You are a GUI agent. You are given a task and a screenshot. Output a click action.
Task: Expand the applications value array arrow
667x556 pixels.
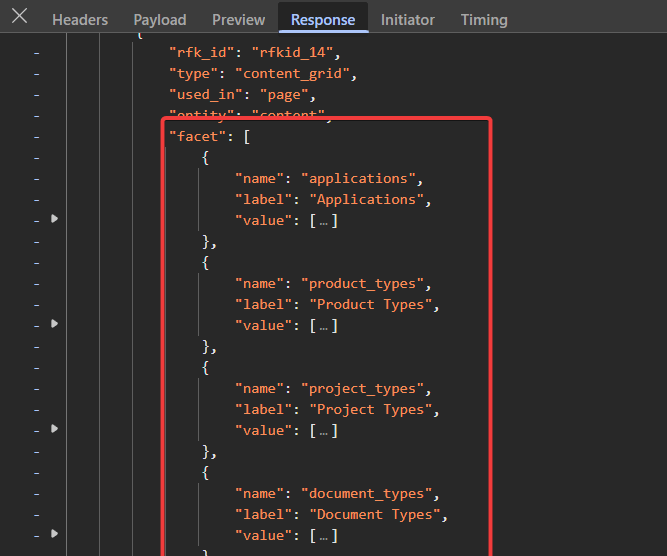coord(54,219)
